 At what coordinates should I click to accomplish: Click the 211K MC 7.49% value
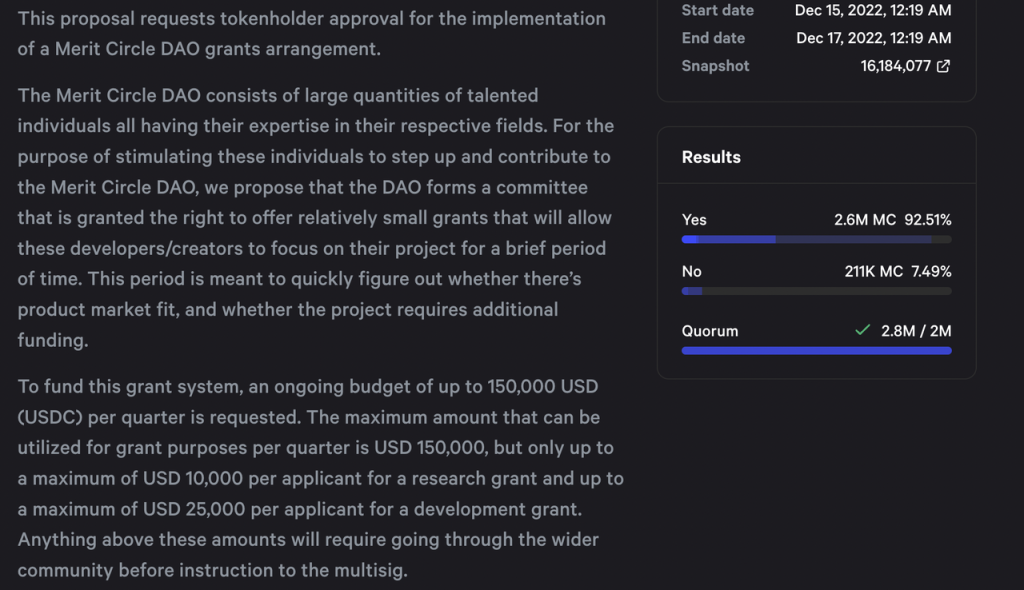click(x=897, y=271)
